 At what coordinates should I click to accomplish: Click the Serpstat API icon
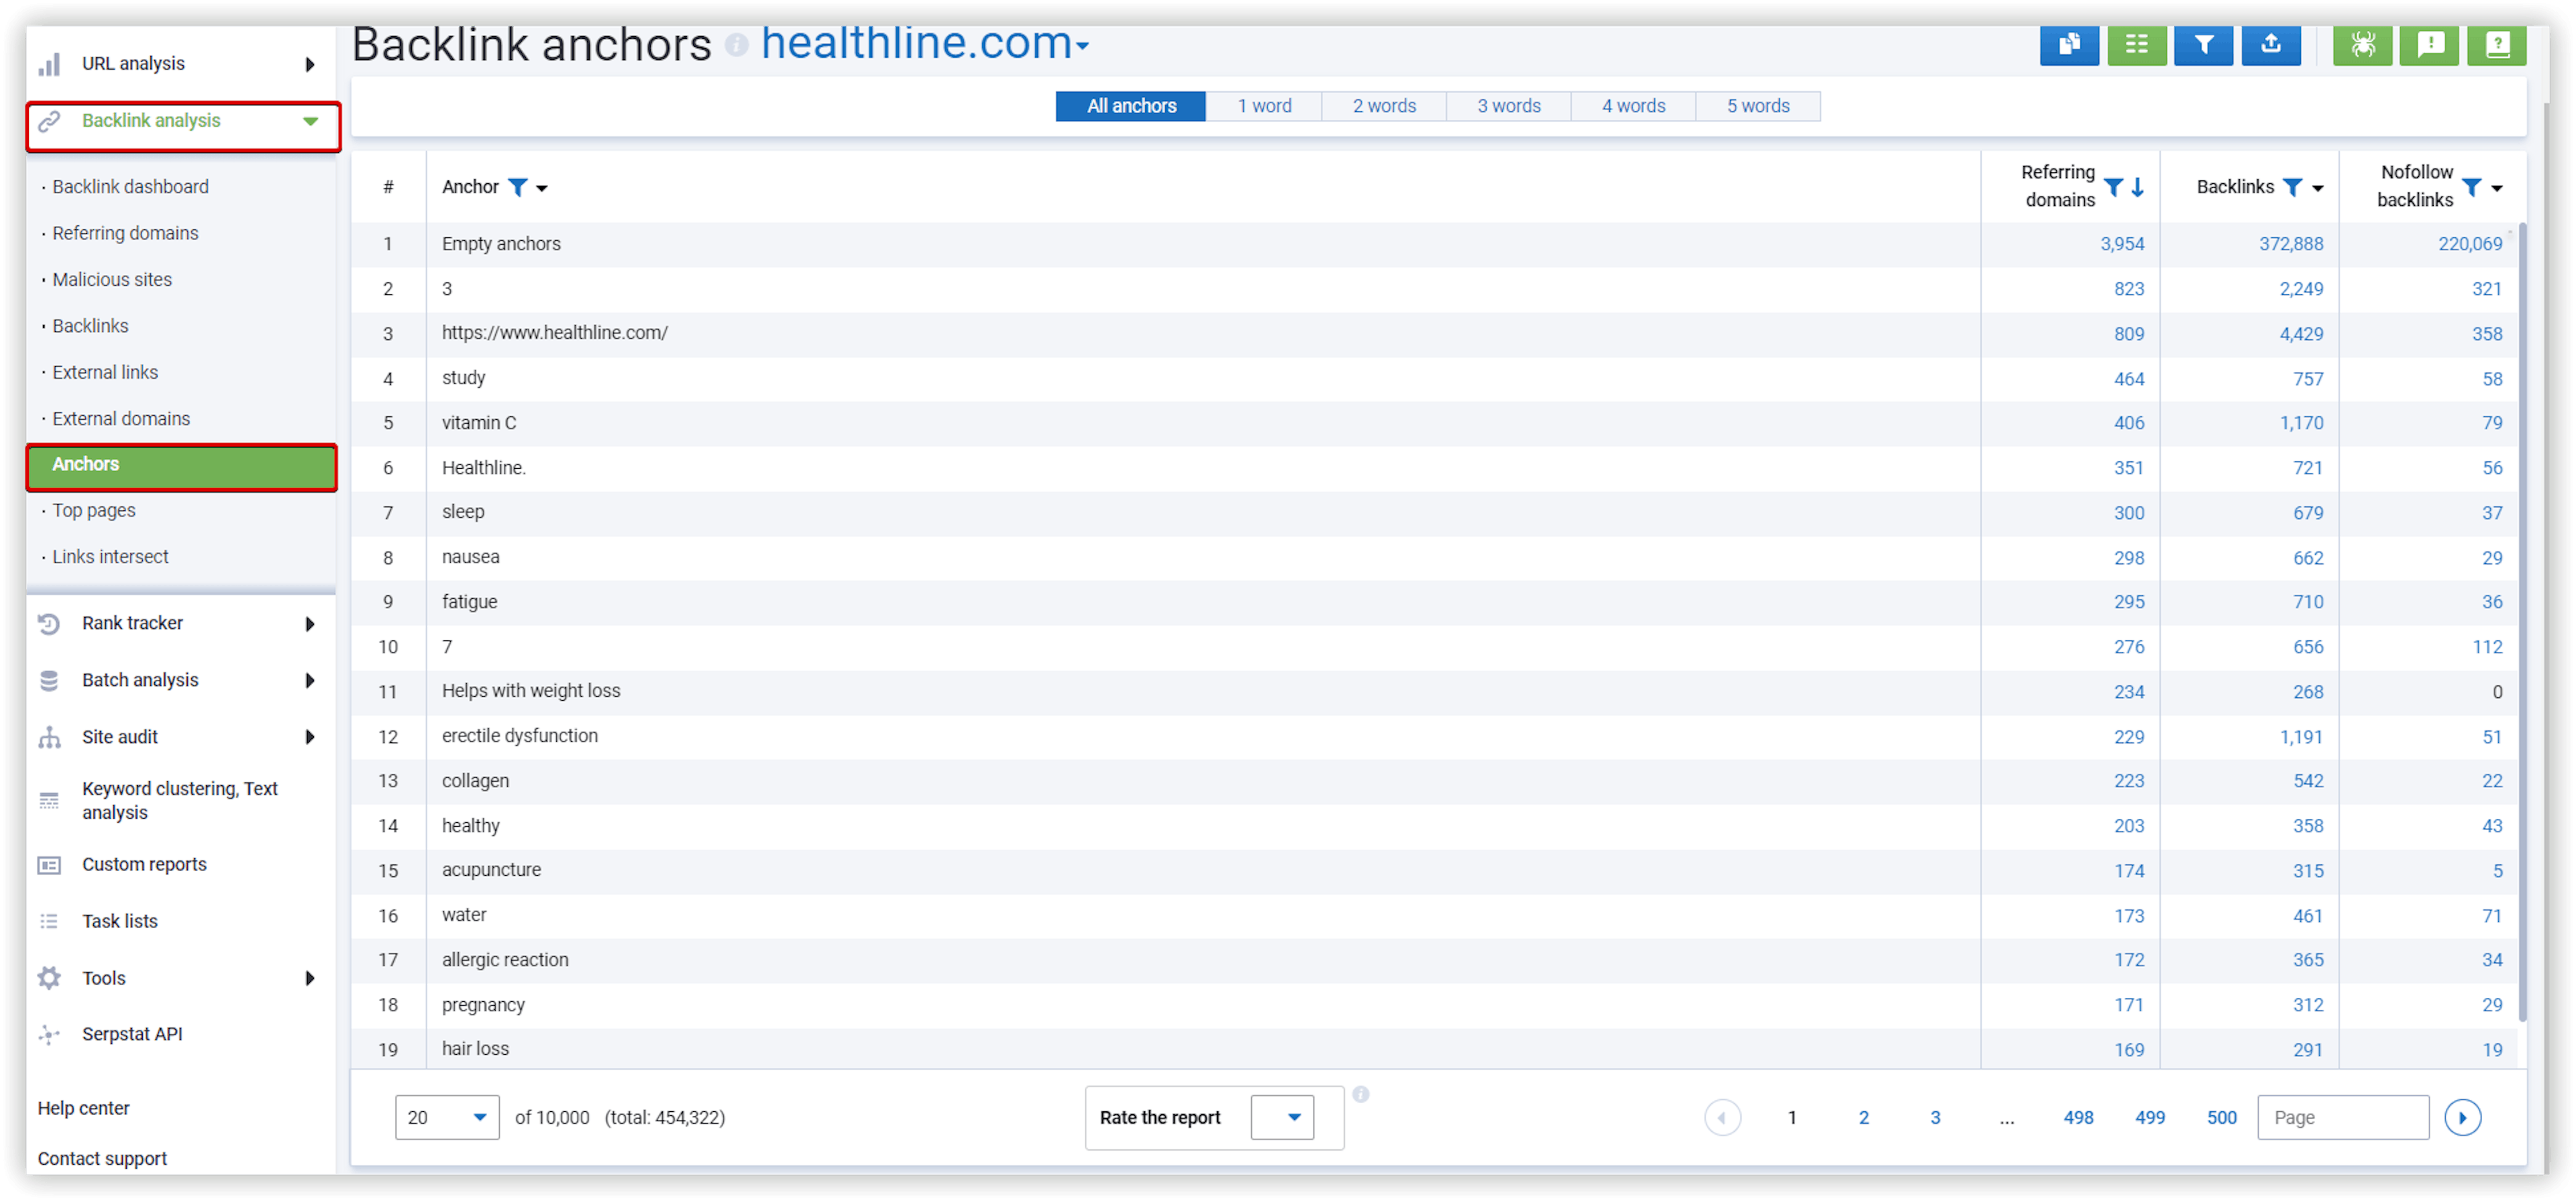tap(49, 1036)
